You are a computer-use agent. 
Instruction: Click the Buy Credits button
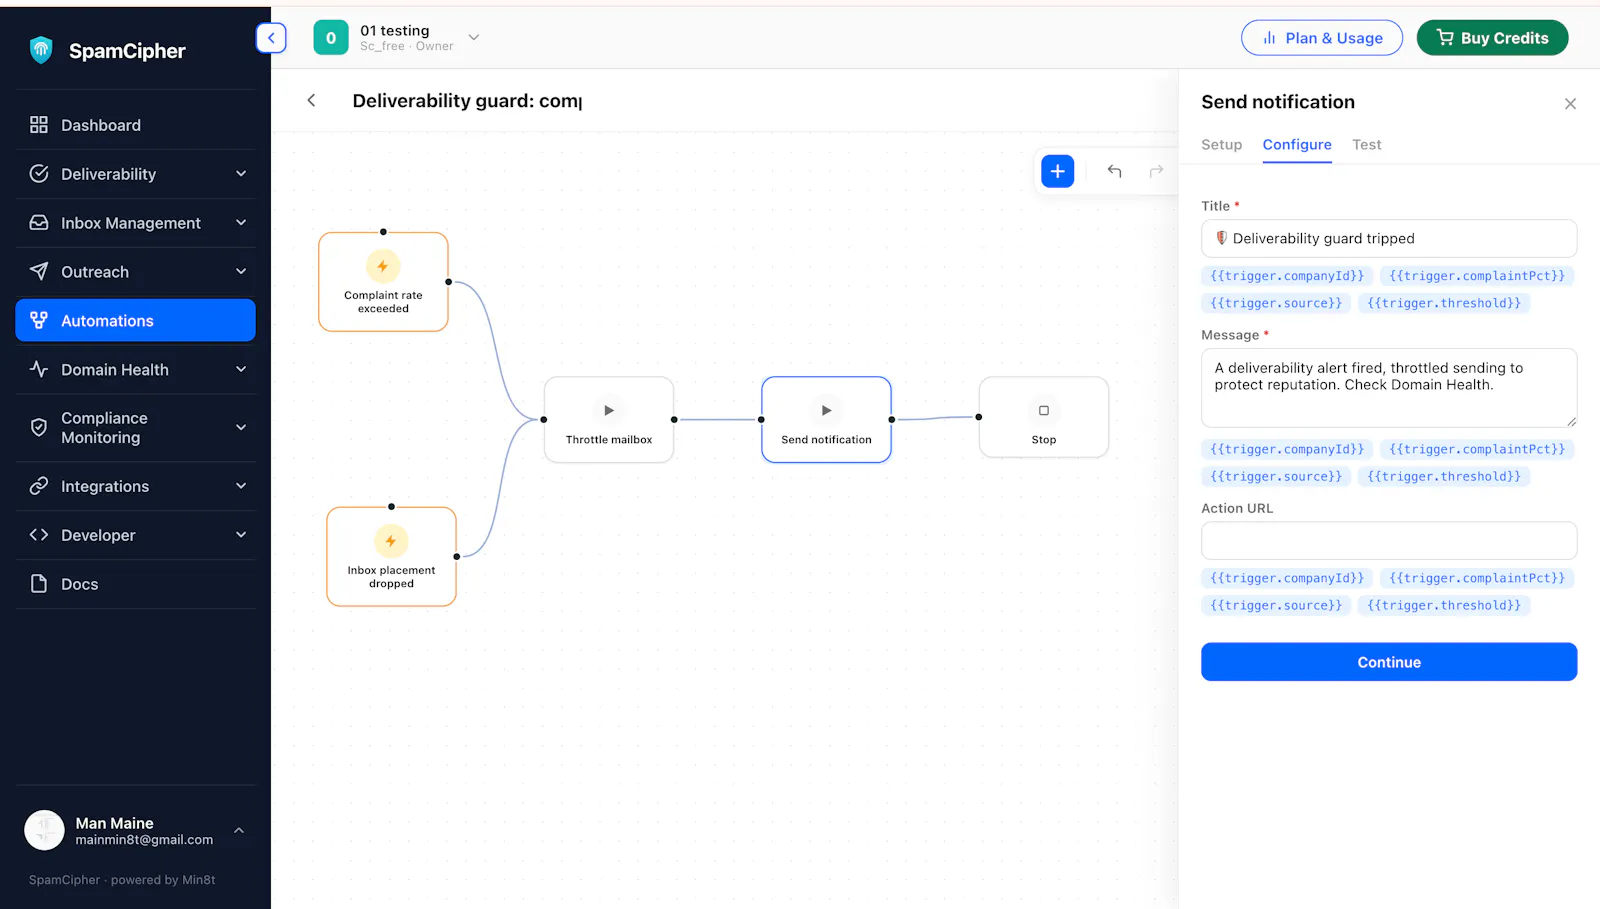click(x=1492, y=38)
